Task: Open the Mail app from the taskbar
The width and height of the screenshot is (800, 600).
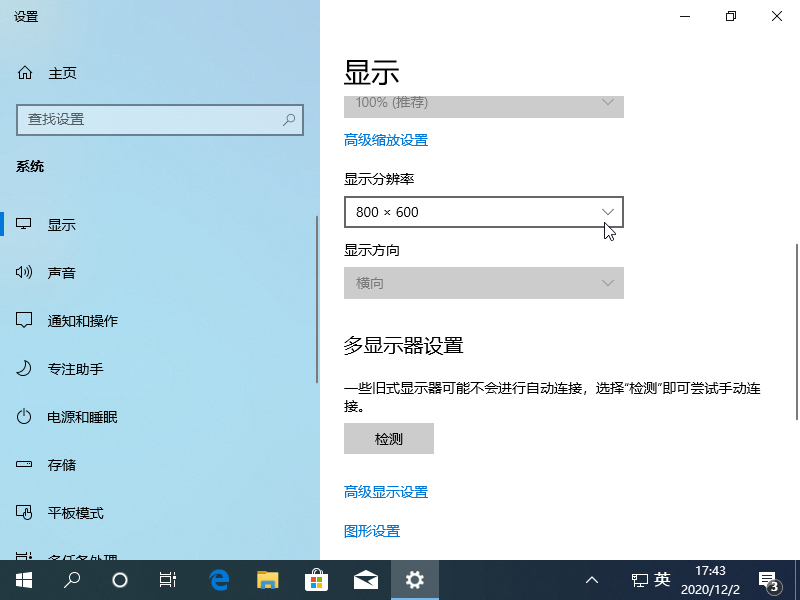Action: click(x=366, y=579)
